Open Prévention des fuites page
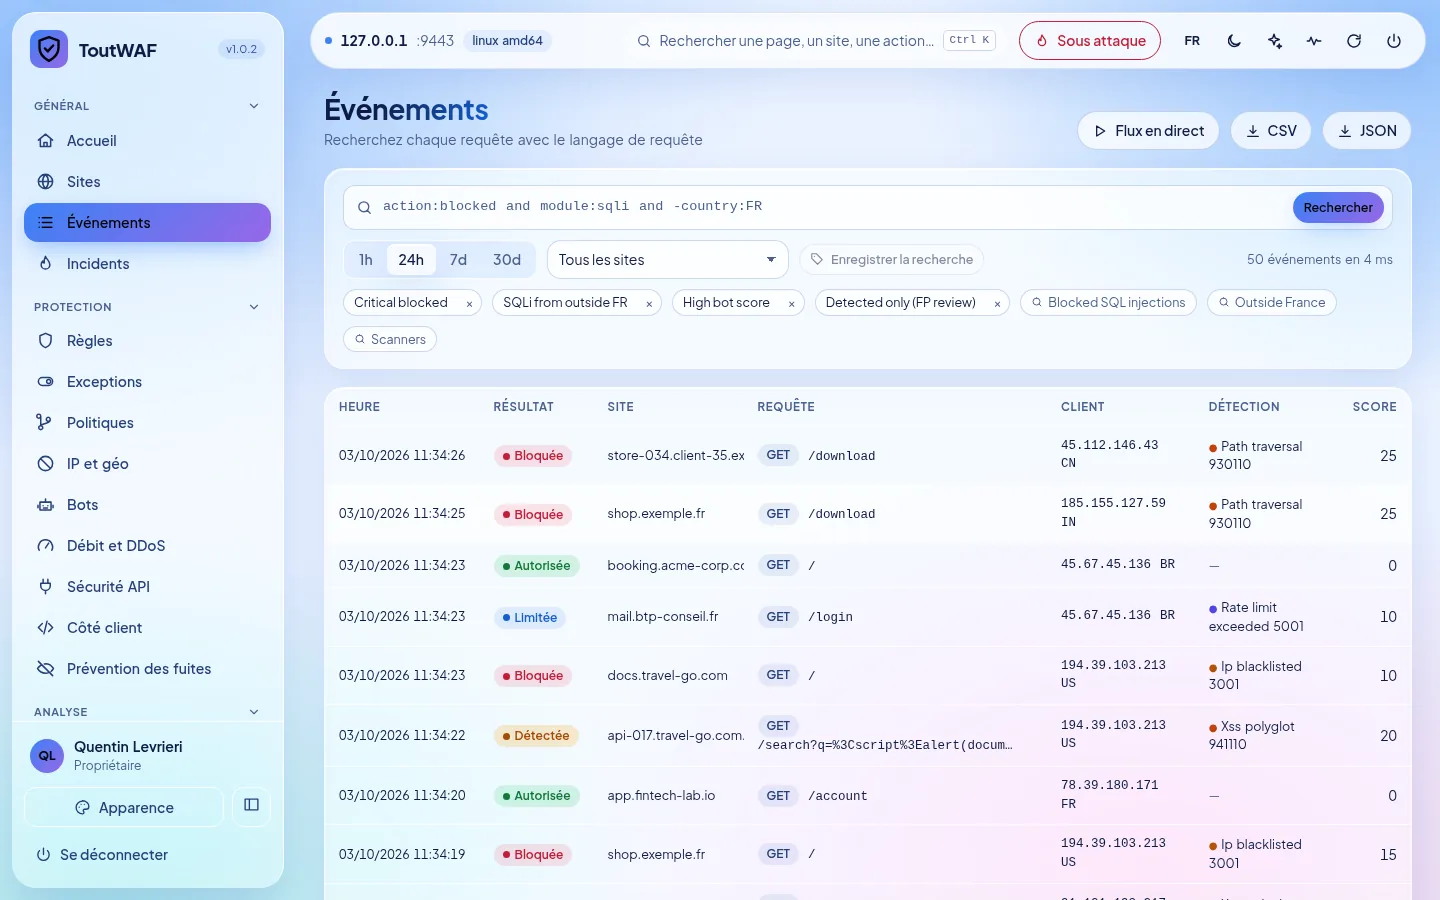The height and width of the screenshot is (900, 1440). [147, 669]
